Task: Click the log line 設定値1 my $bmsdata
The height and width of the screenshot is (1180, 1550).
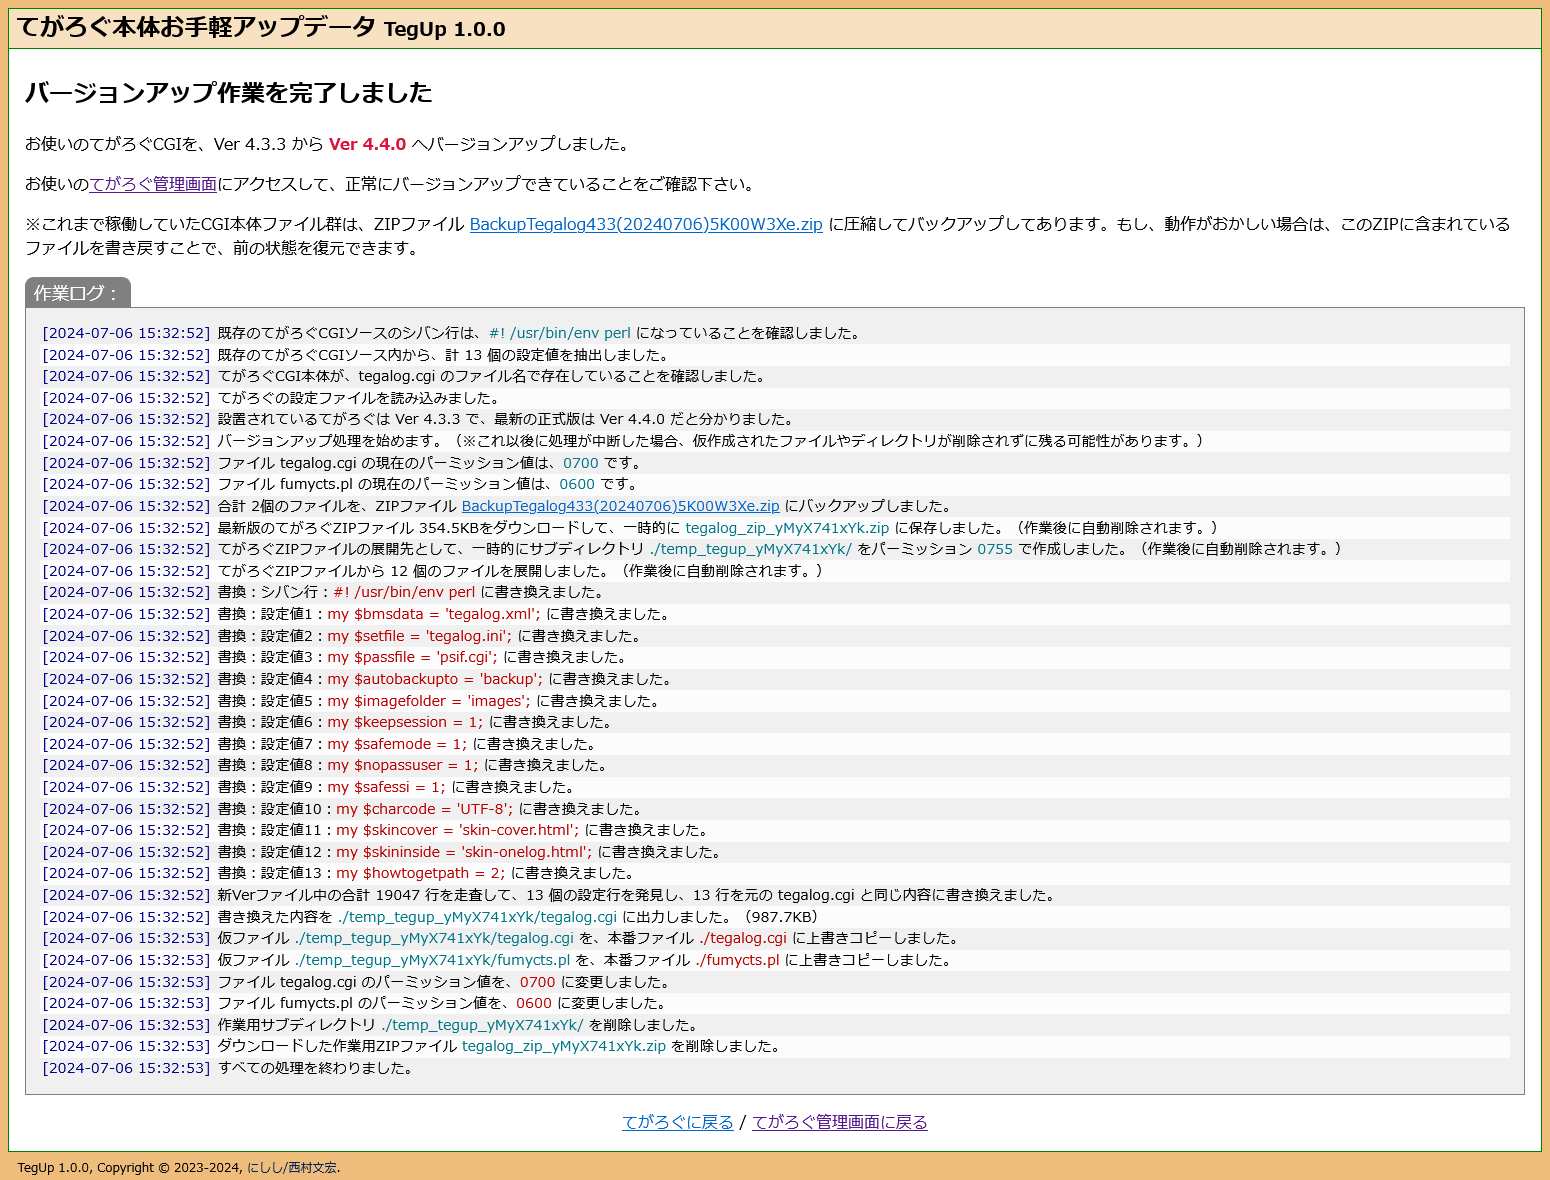Action: tap(775, 614)
